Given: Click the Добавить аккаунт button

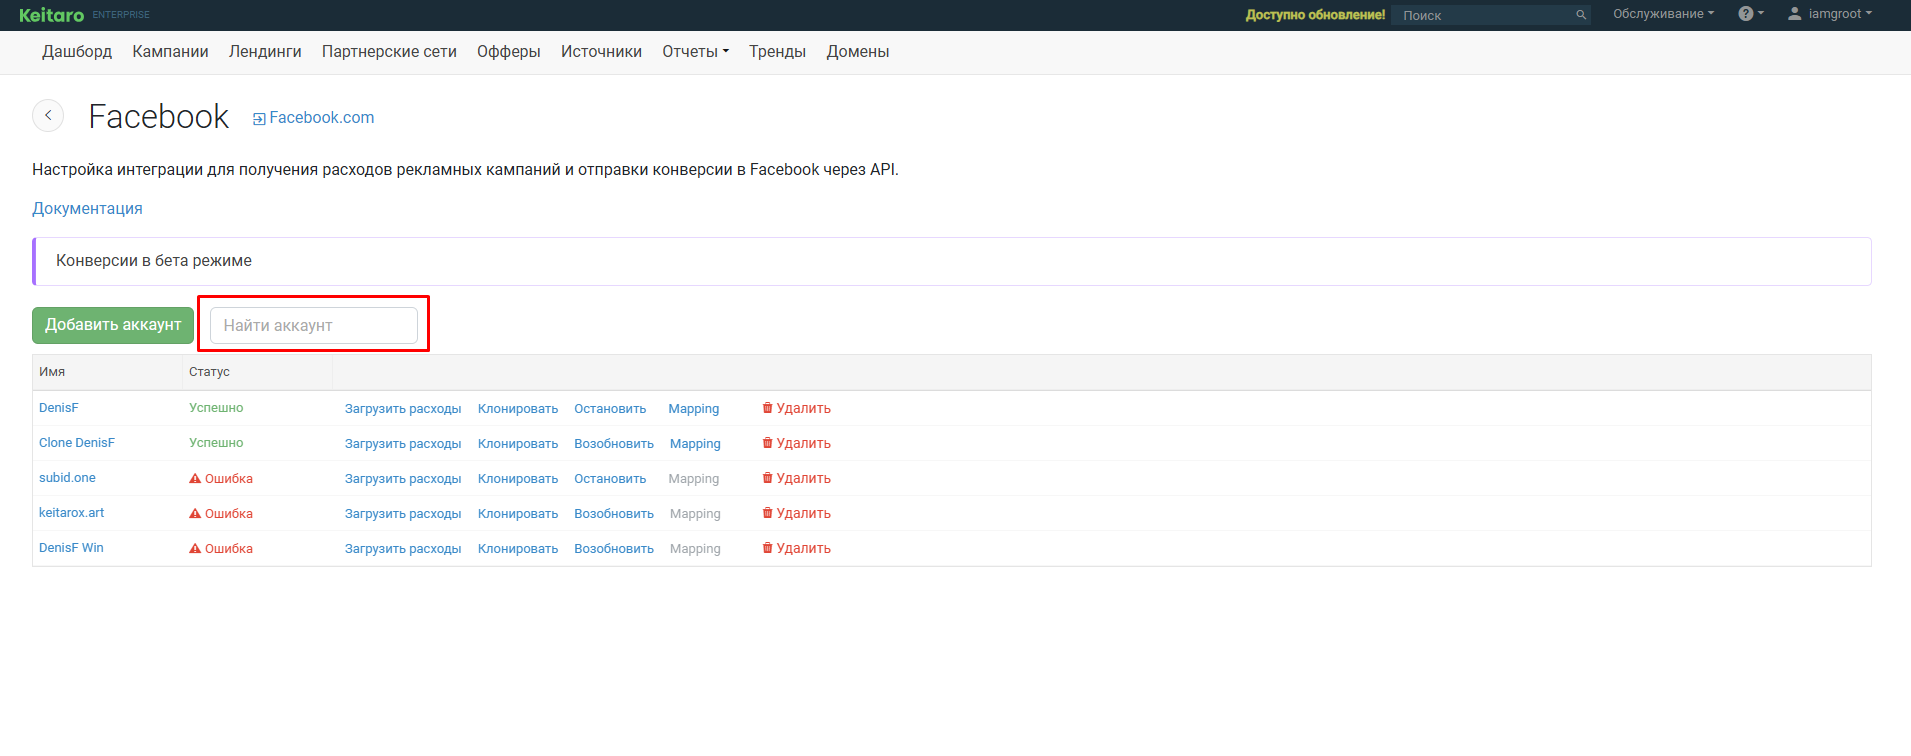Looking at the screenshot, I should (113, 325).
